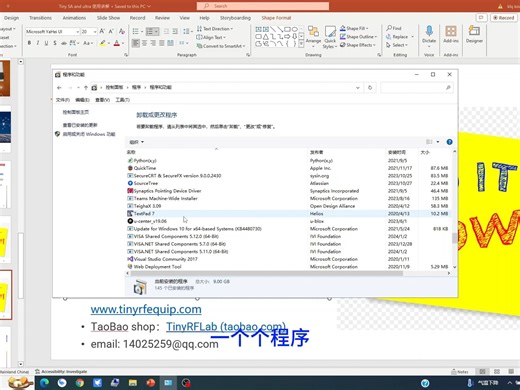Open www.tinyrfequip.com link on slide
The width and height of the screenshot is (520, 390).
tap(146, 309)
